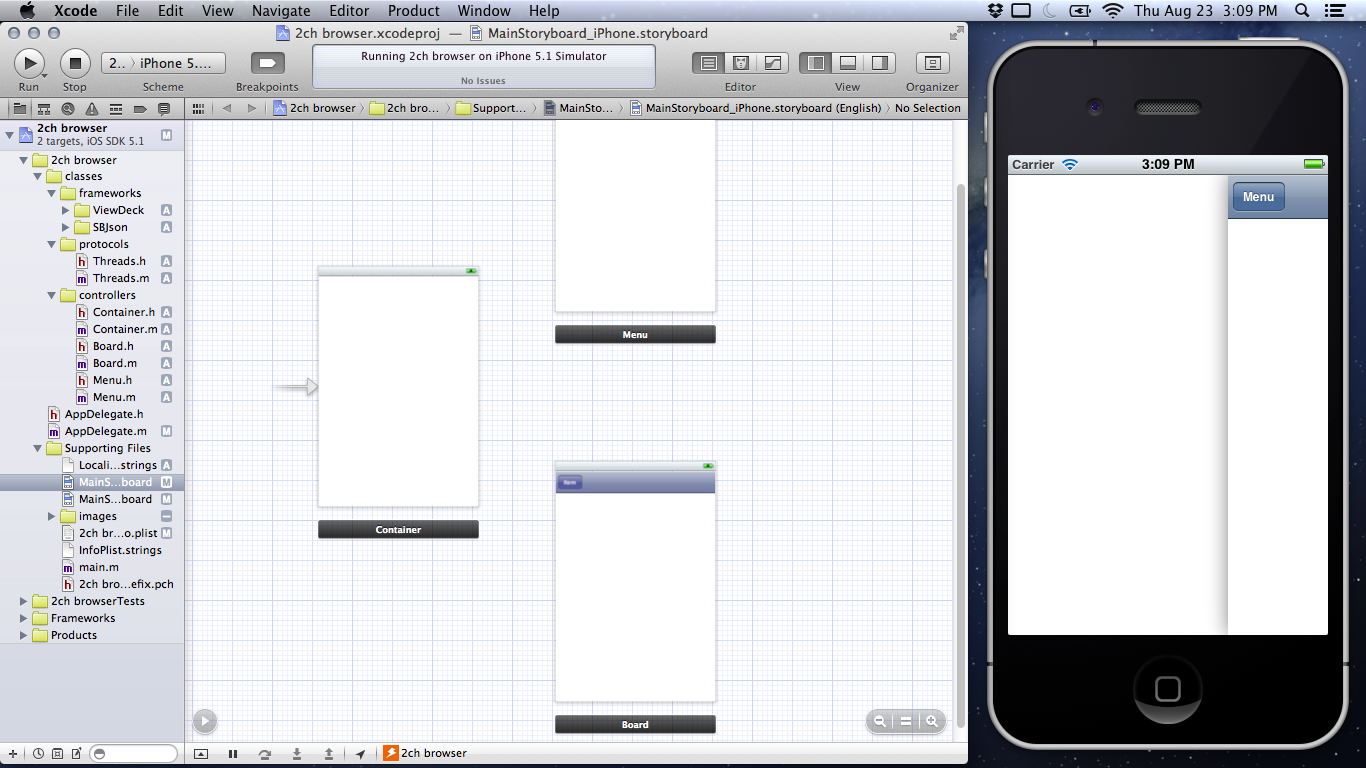The width and height of the screenshot is (1366, 768).
Task: Zoom out the storyboard canvas
Action: point(880,721)
